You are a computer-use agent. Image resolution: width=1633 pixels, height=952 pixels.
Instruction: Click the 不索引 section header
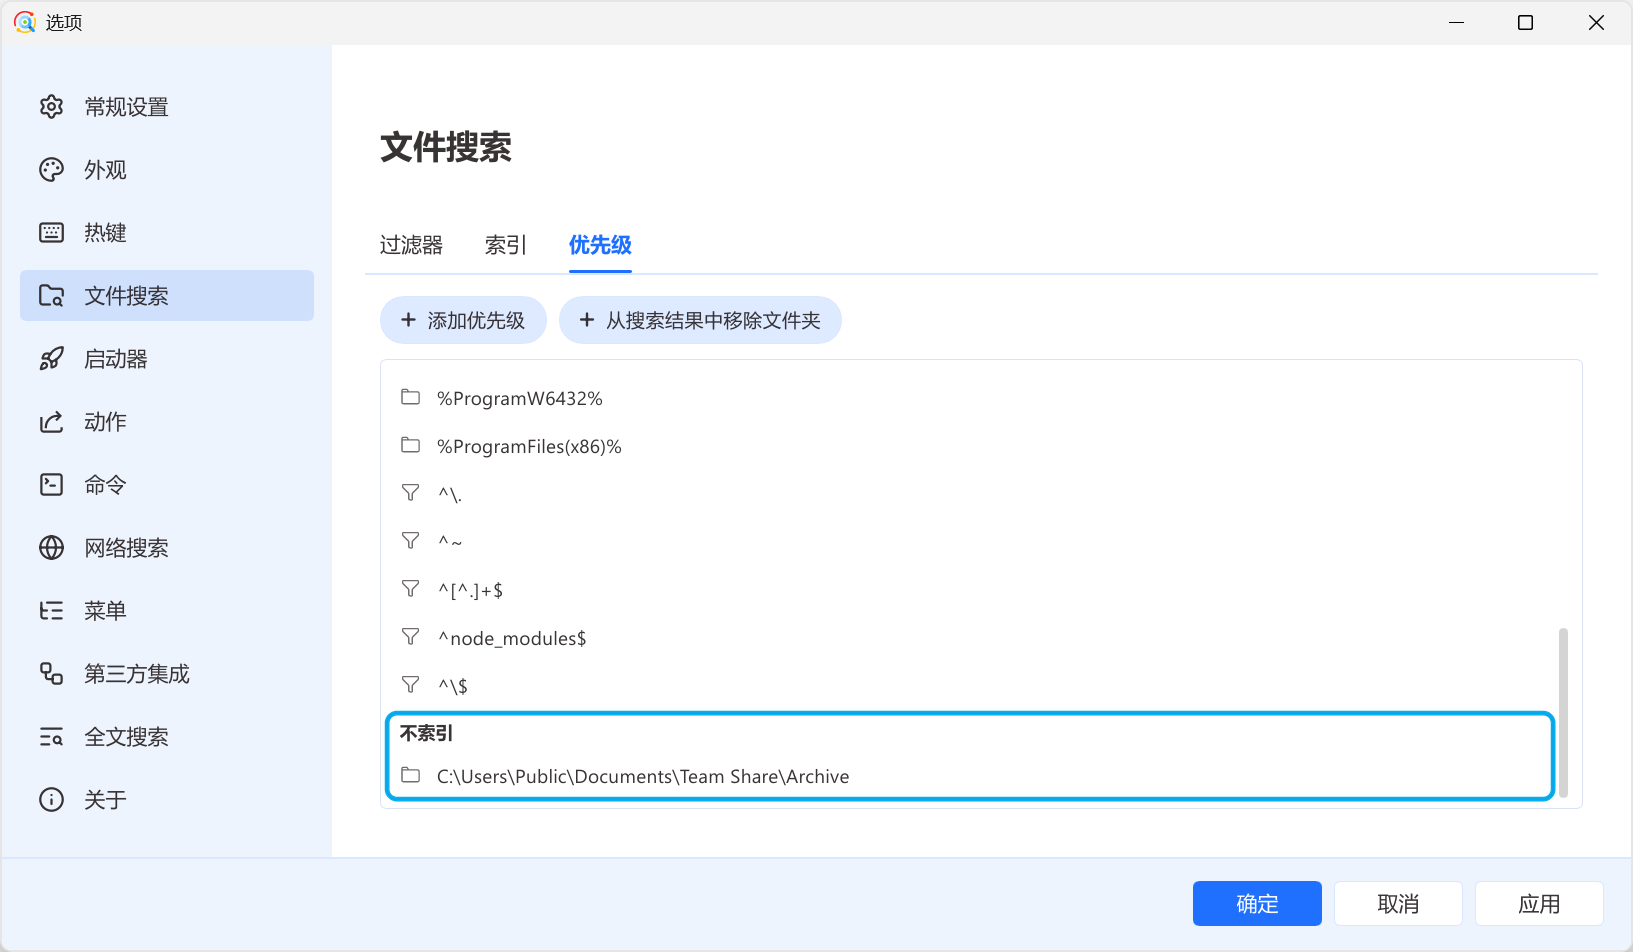coord(427,733)
